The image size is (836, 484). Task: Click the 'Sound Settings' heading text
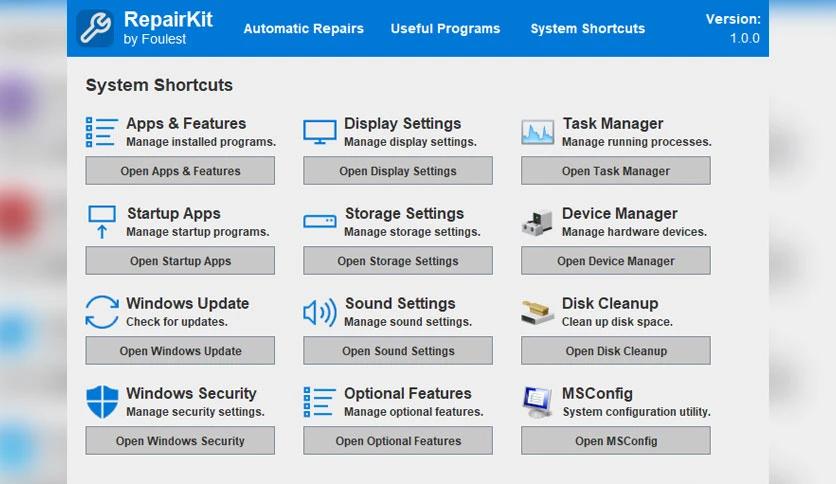coord(400,304)
